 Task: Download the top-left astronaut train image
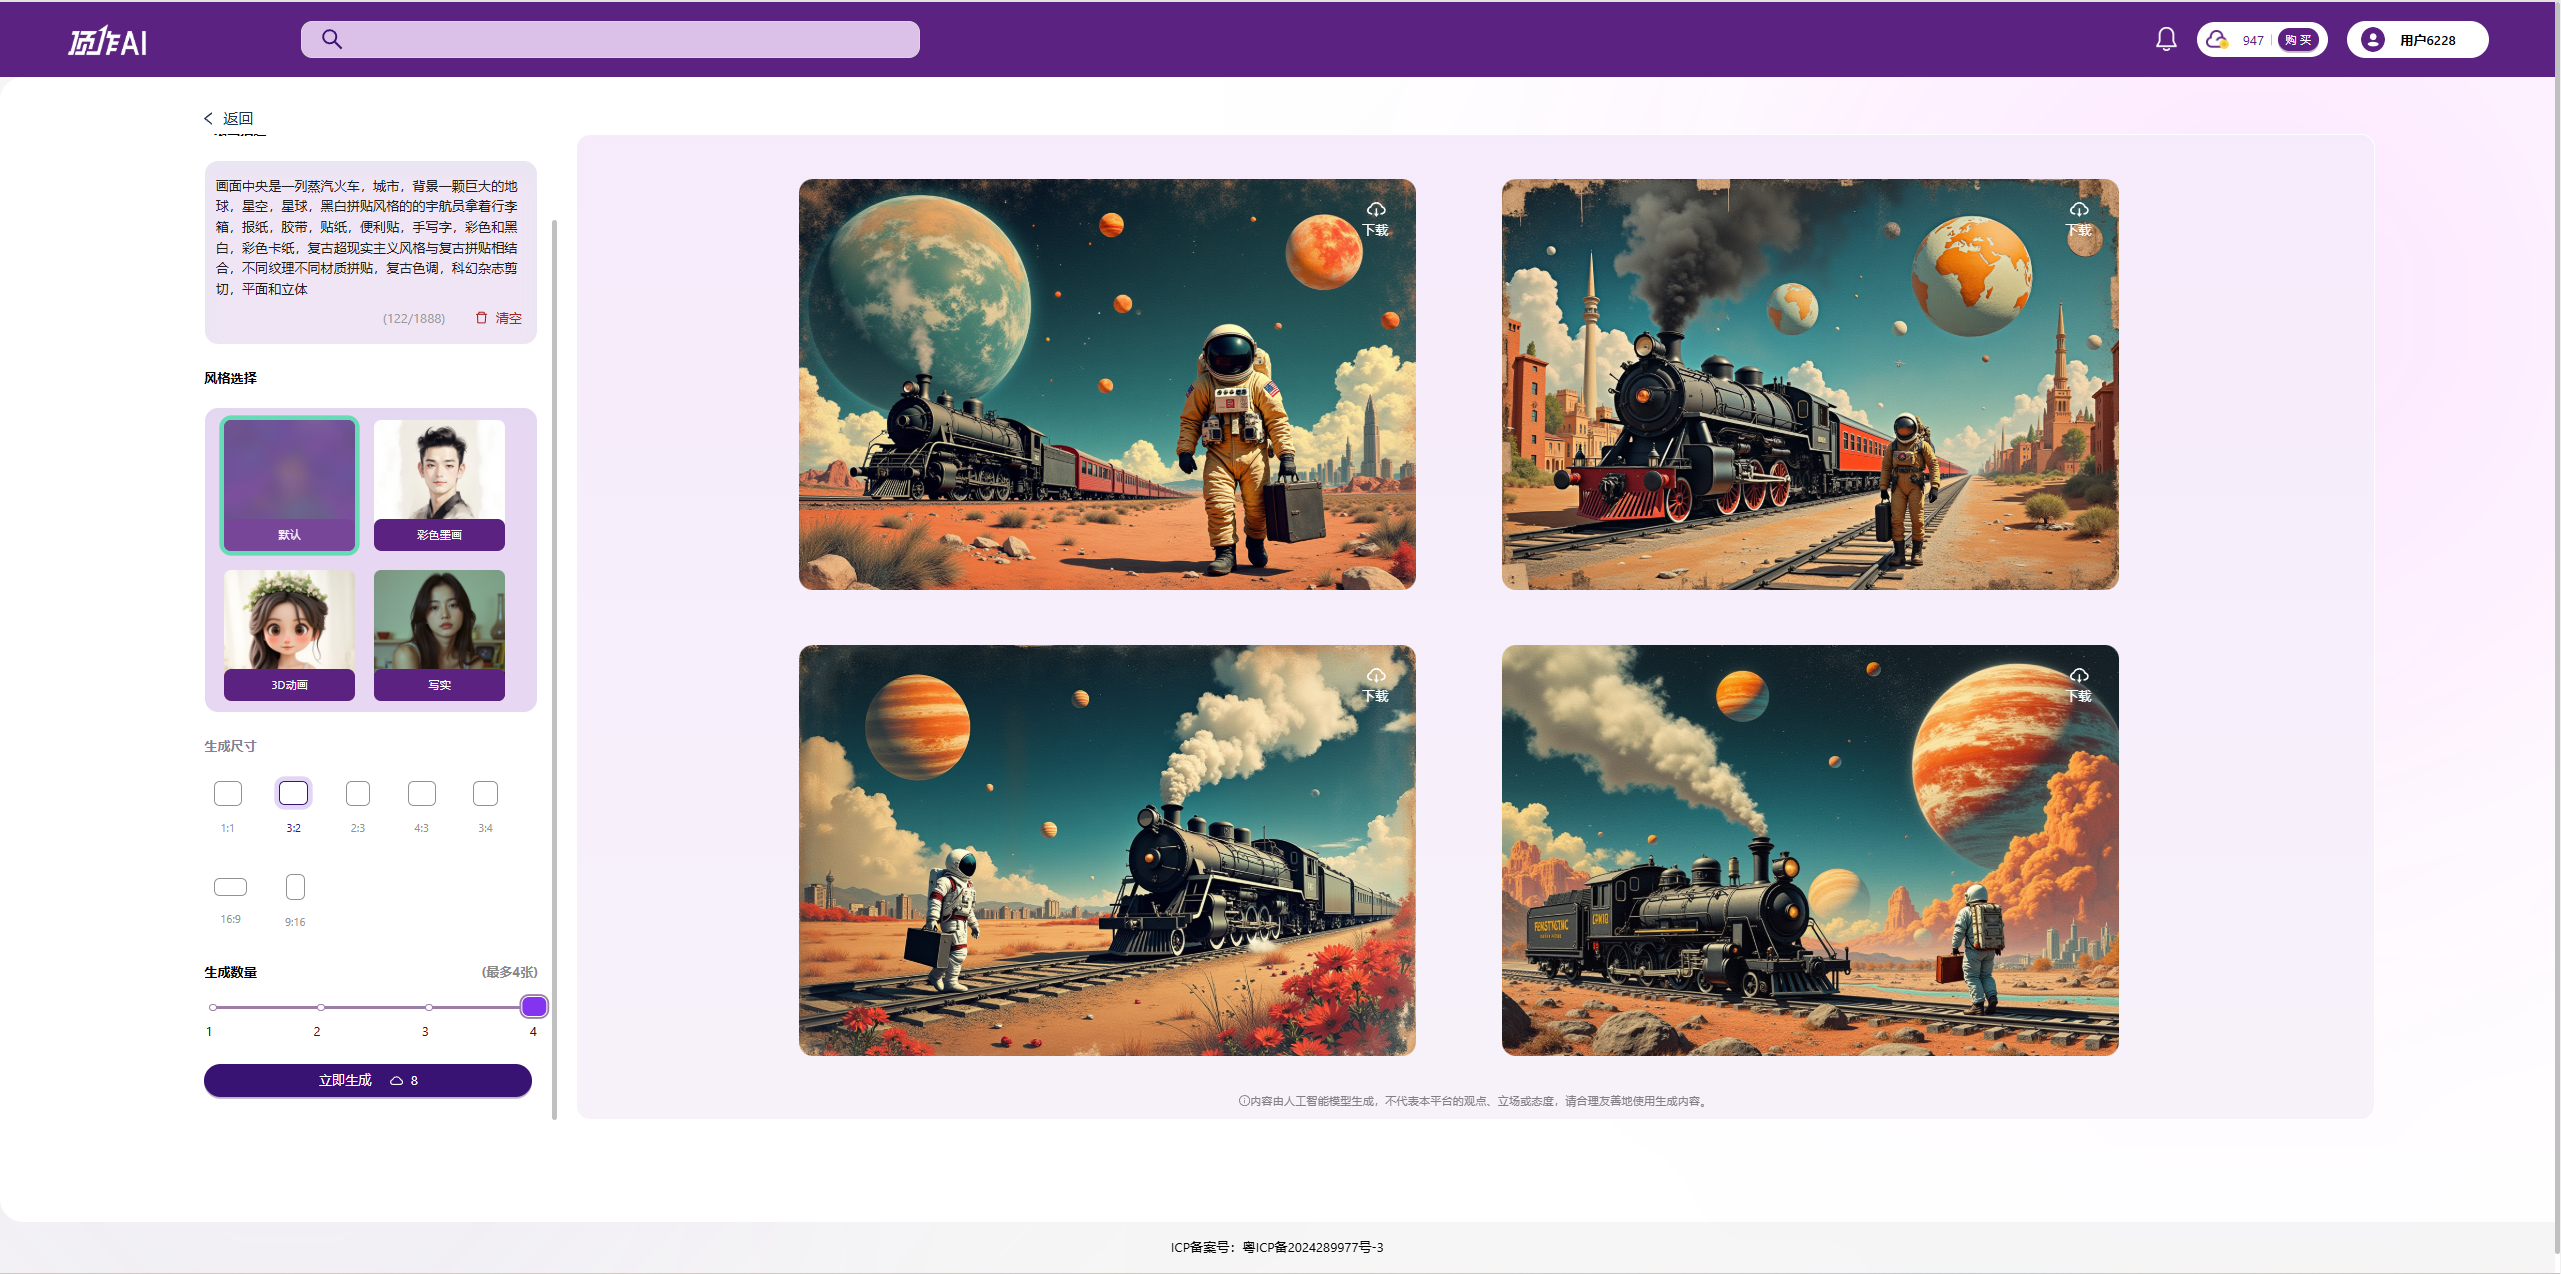(1376, 217)
